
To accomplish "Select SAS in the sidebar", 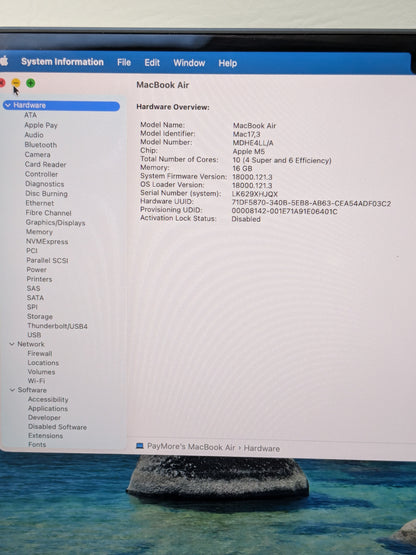I will (34, 288).
